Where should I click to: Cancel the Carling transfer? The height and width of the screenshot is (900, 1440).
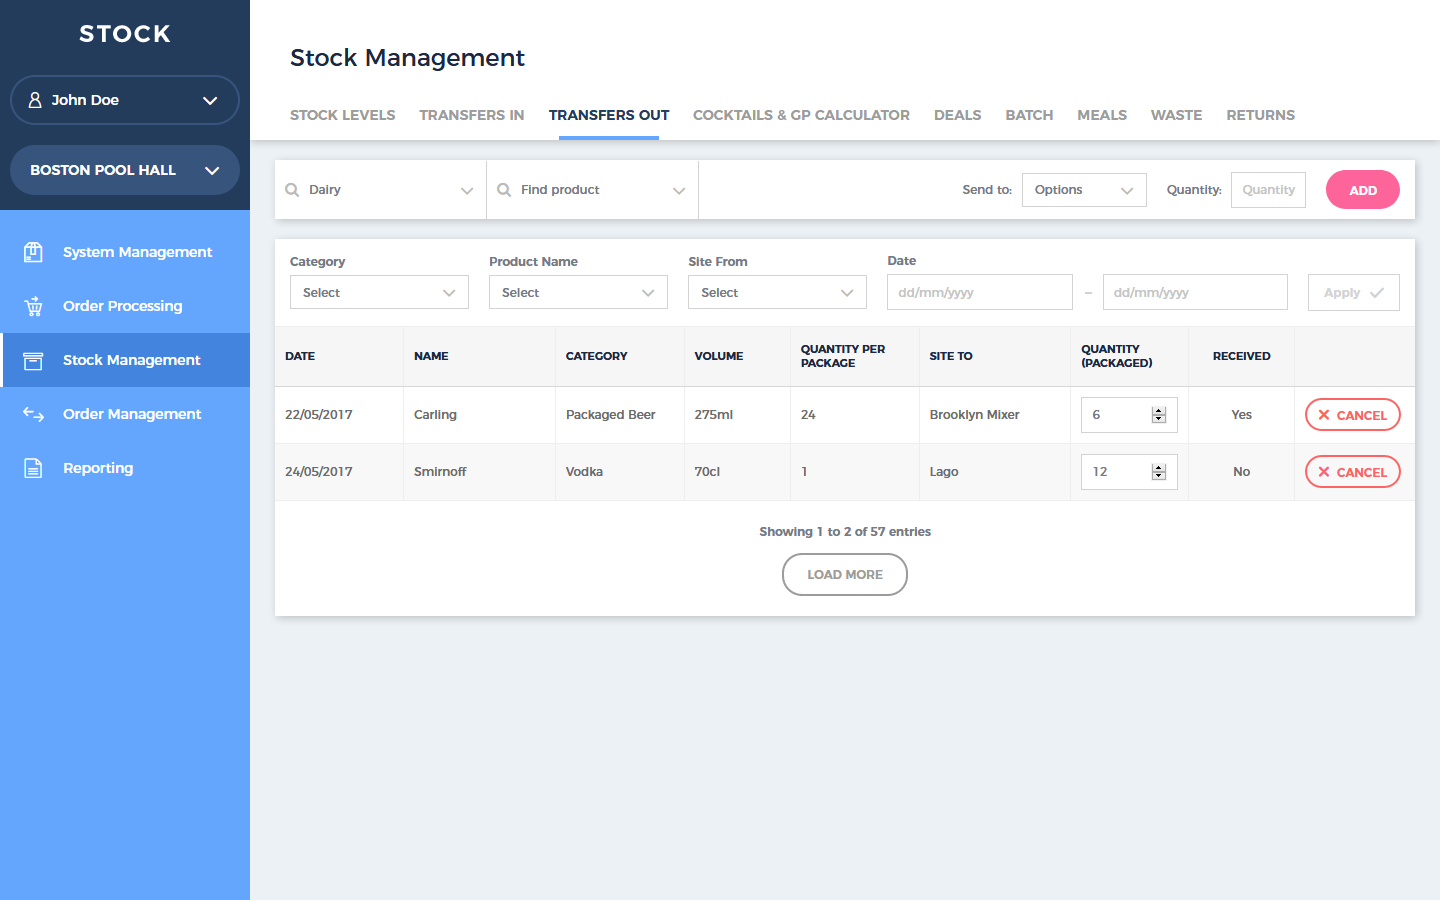(1352, 415)
